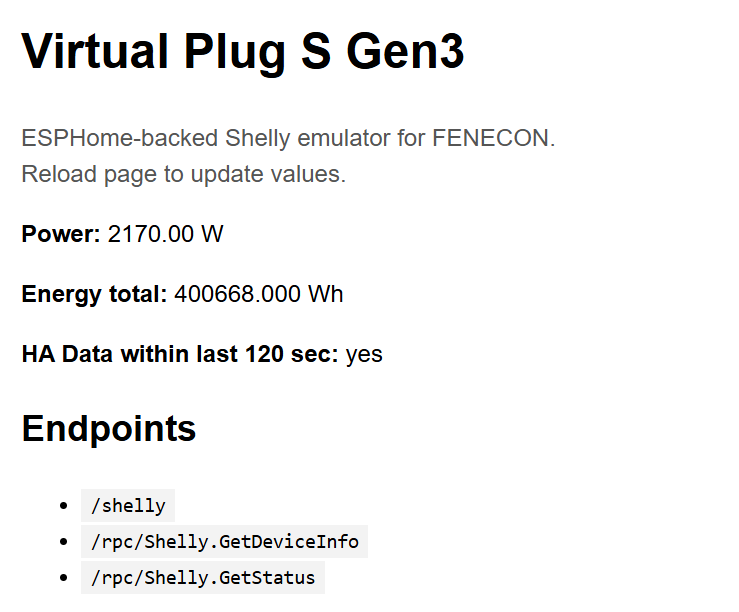Image resolution: width=739 pixels, height=612 pixels.
Task: Click the Endpoints section heading
Action: 108,428
